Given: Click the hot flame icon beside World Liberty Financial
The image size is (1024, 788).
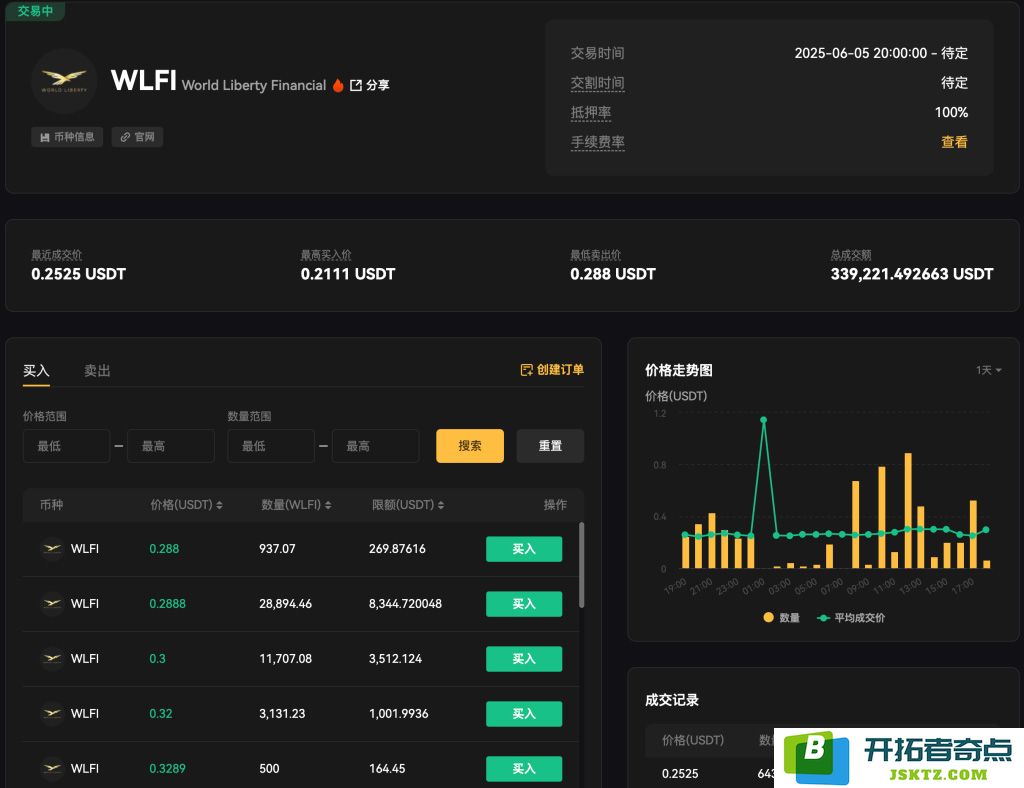Looking at the screenshot, I should 338,86.
